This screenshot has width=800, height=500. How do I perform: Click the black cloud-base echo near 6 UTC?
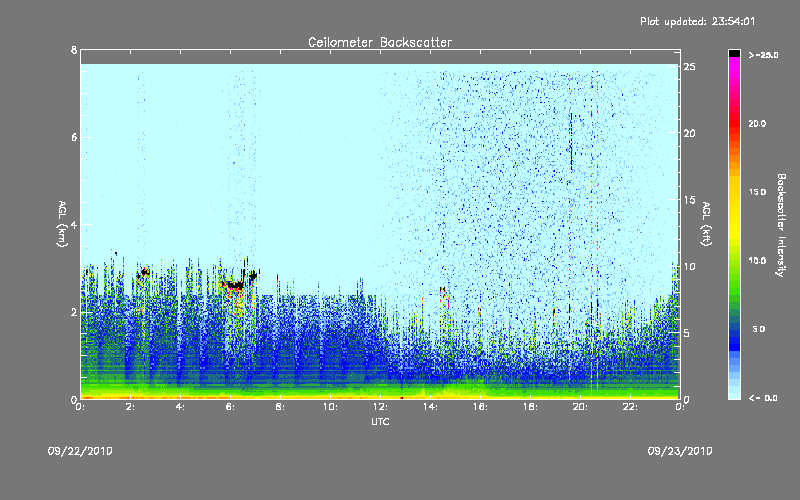click(235, 285)
